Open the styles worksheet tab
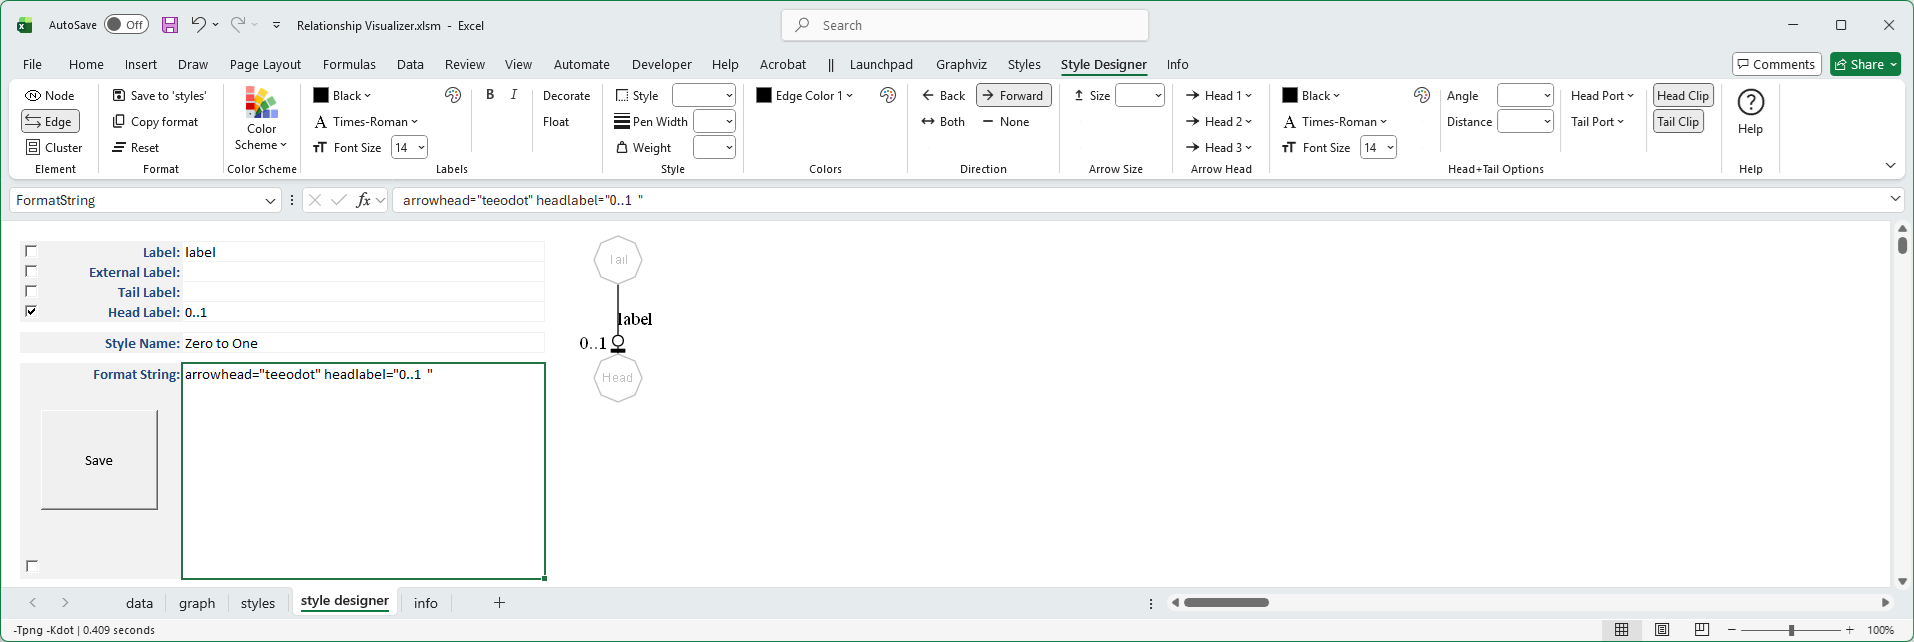 (257, 603)
